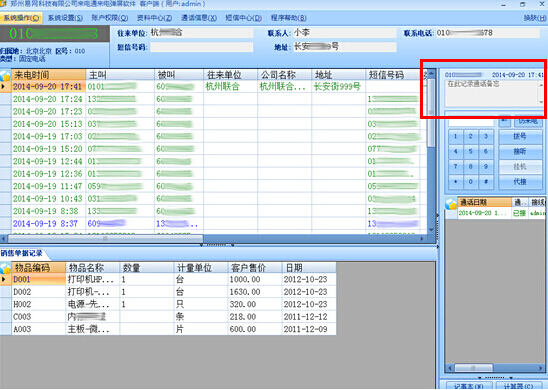Screen dimensions: 548x390
Task: Select the 销售单据记录 tab
Action: (22, 253)
